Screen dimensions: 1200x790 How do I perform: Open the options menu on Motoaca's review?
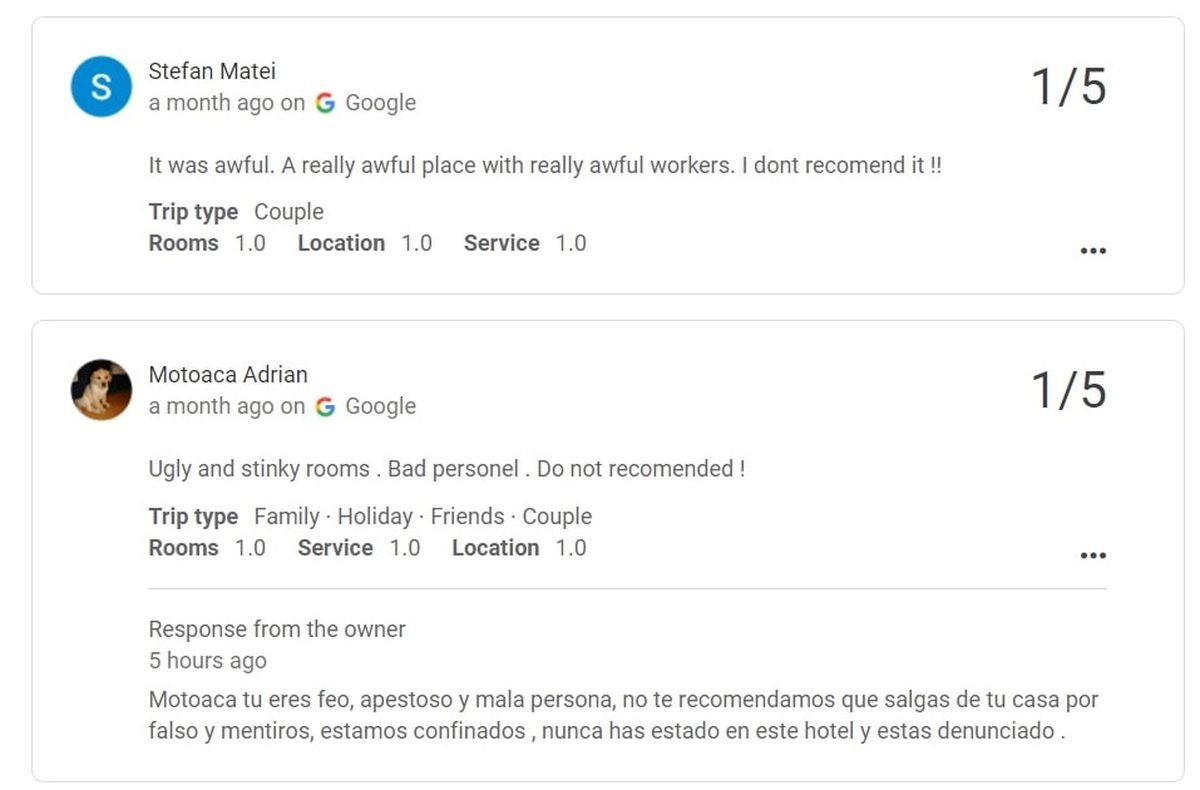(x=1094, y=554)
